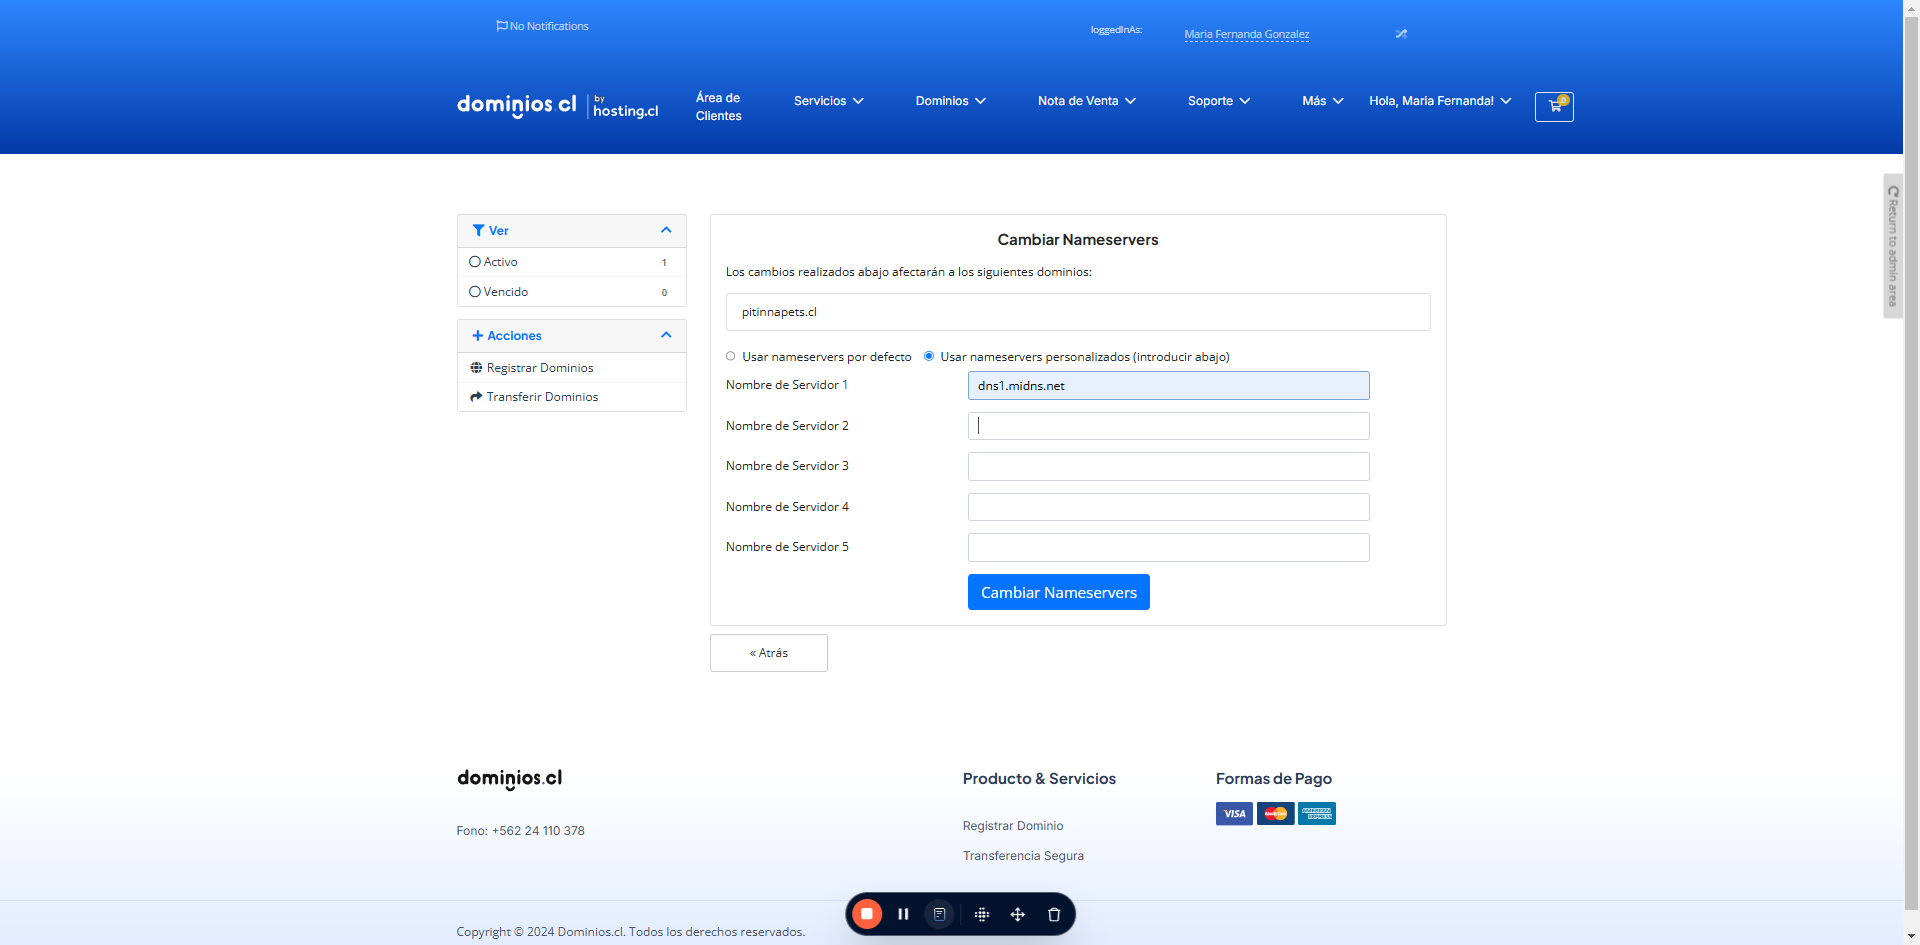Screen dimensions: 1920x945
Task: Open the Maria Fernanda Gonzalez link
Action: [x=1246, y=34]
